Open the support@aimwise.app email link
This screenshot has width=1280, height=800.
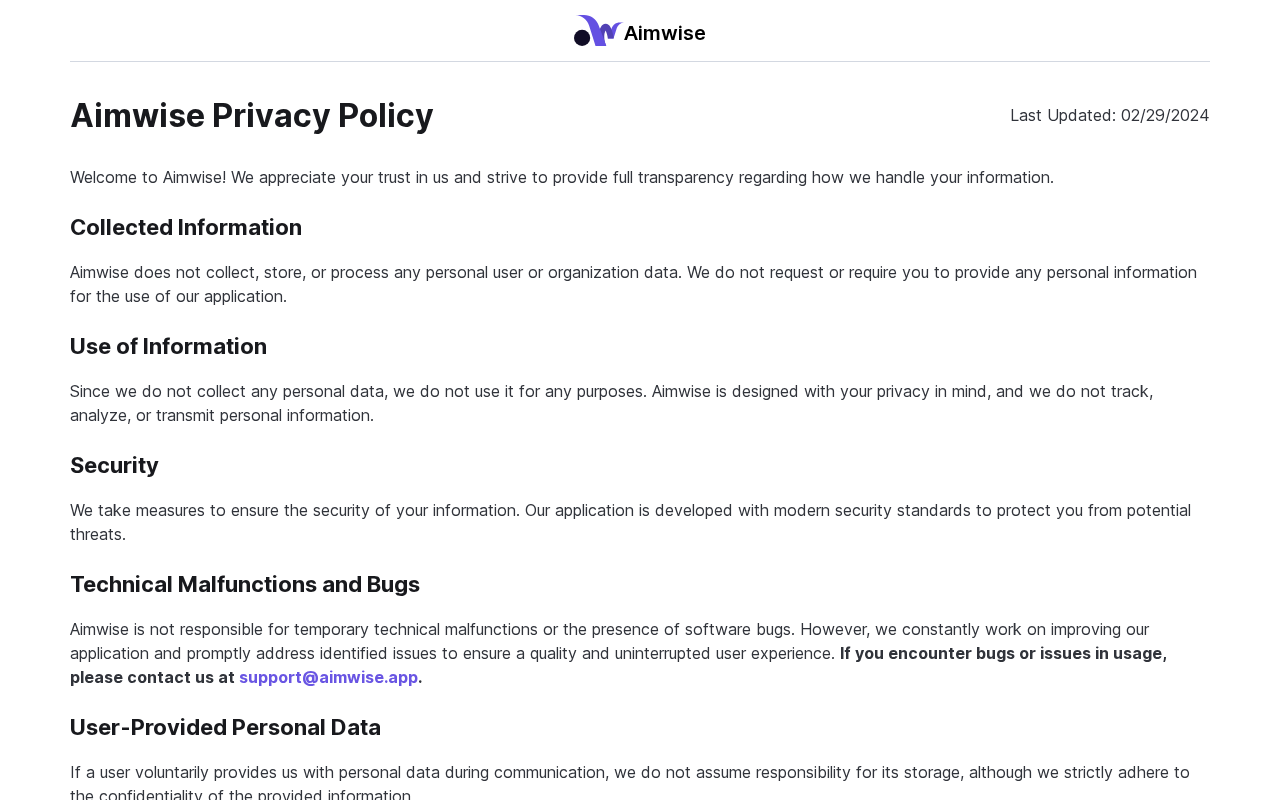328,677
